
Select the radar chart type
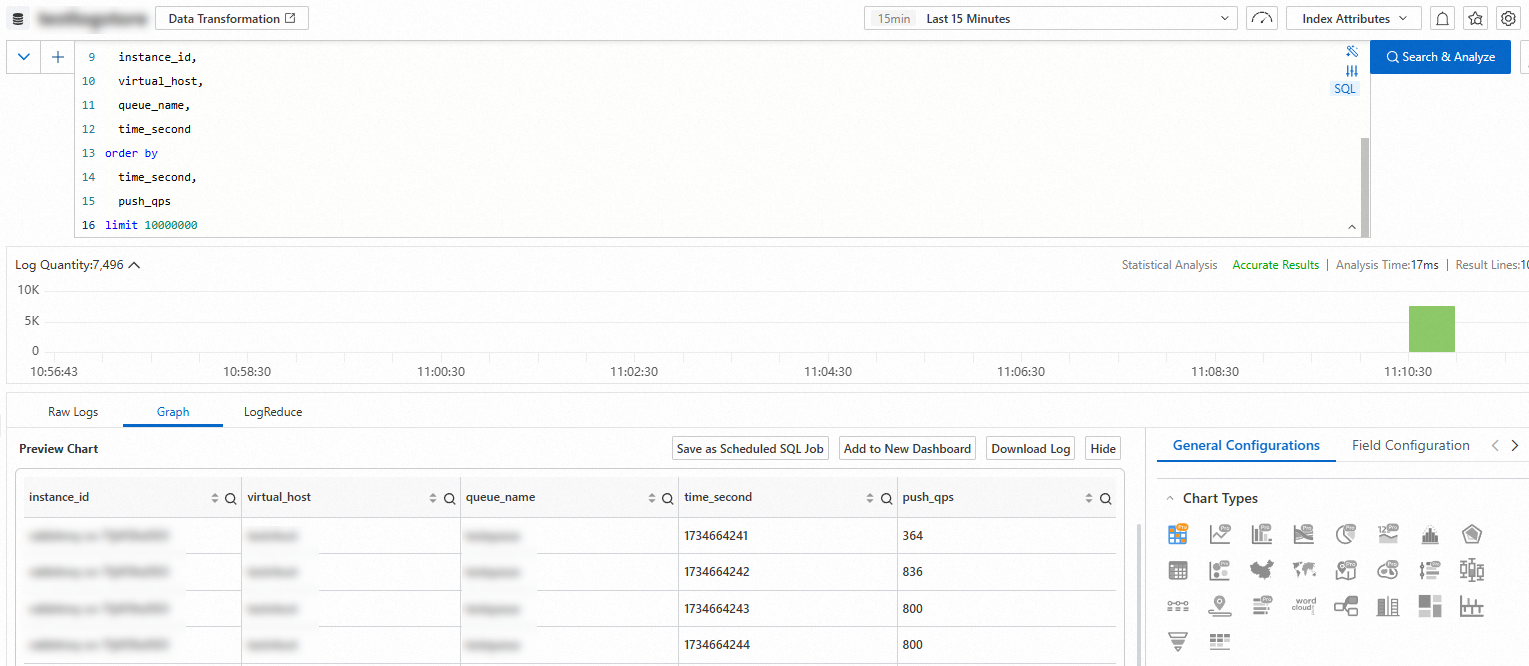(x=1471, y=535)
